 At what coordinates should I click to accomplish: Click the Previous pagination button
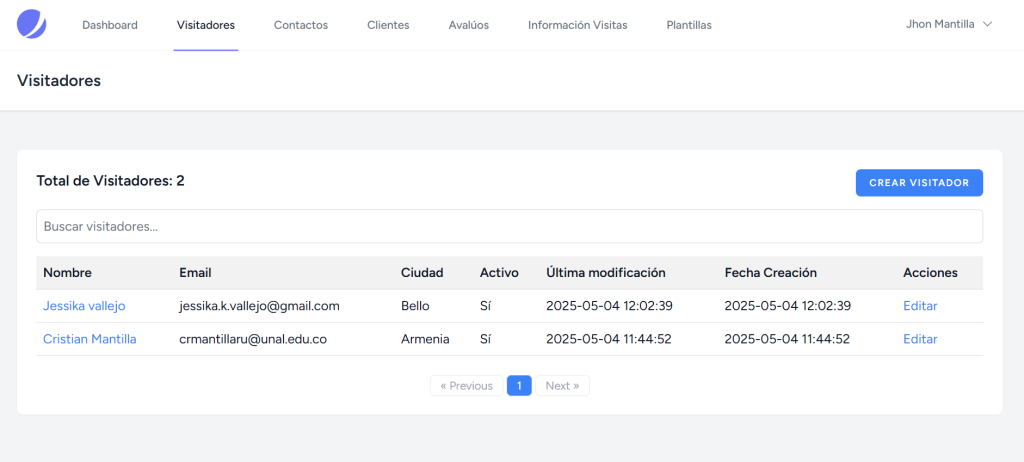(466, 386)
